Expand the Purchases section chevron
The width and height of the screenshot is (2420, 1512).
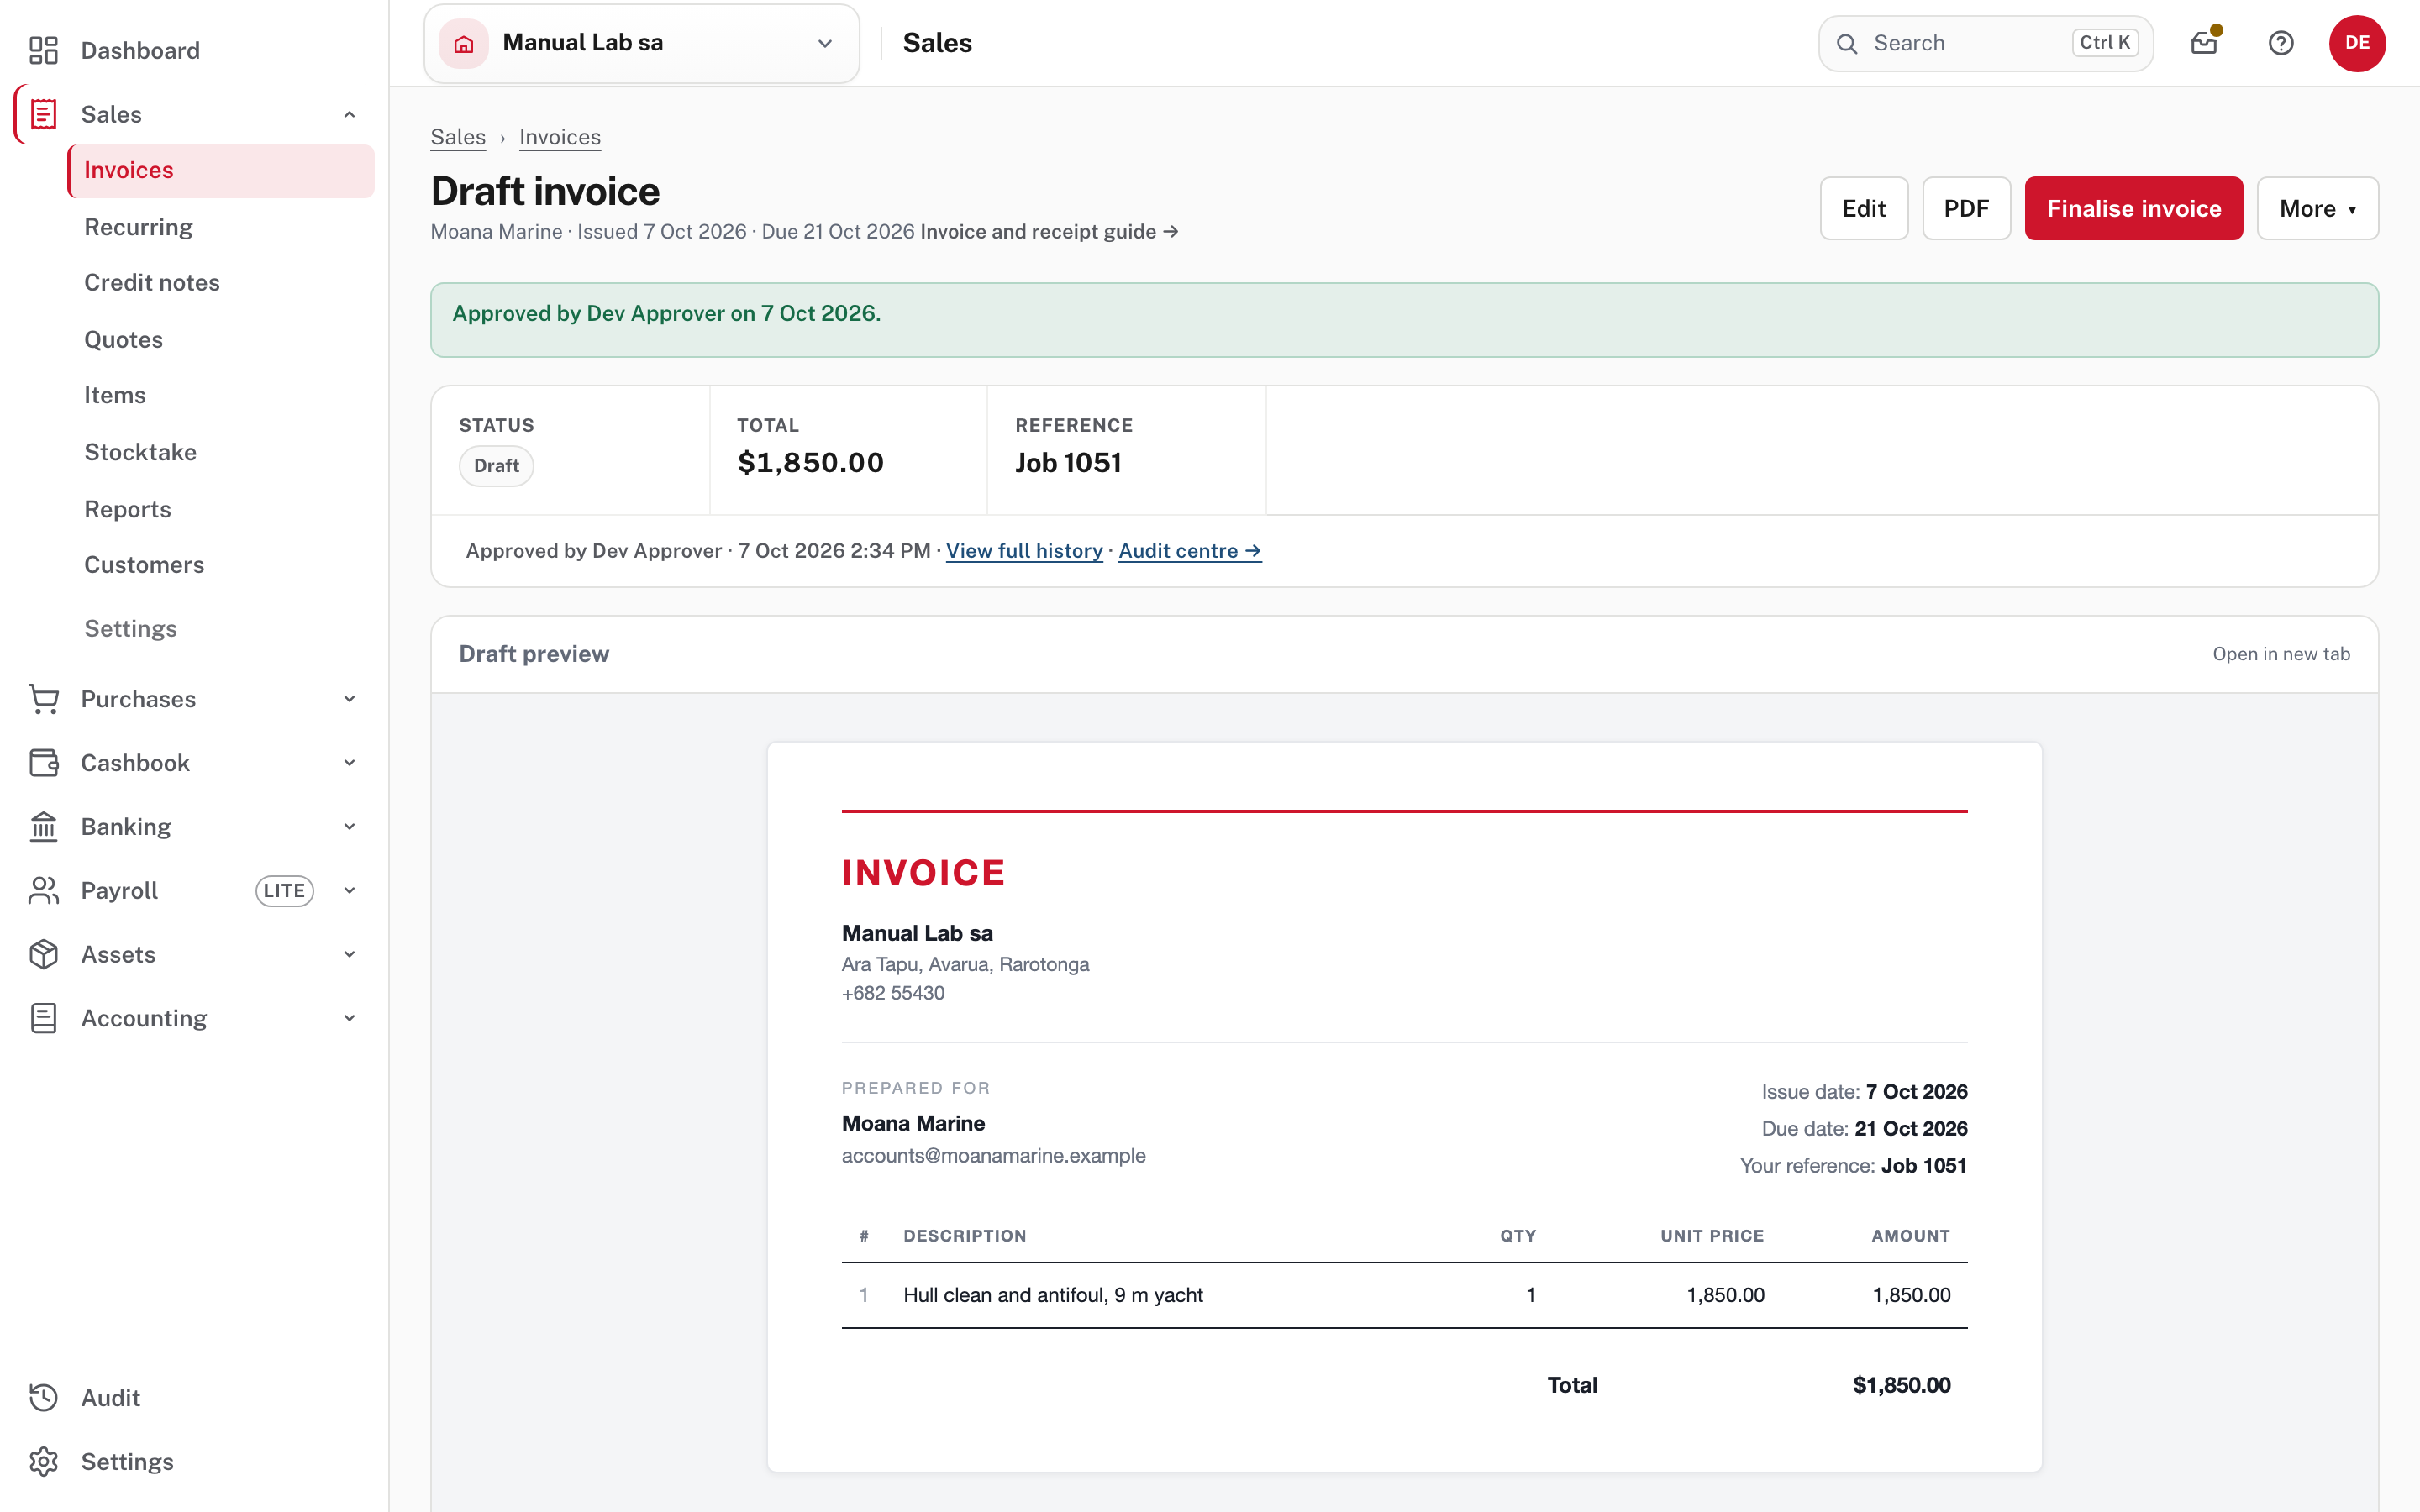point(350,699)
